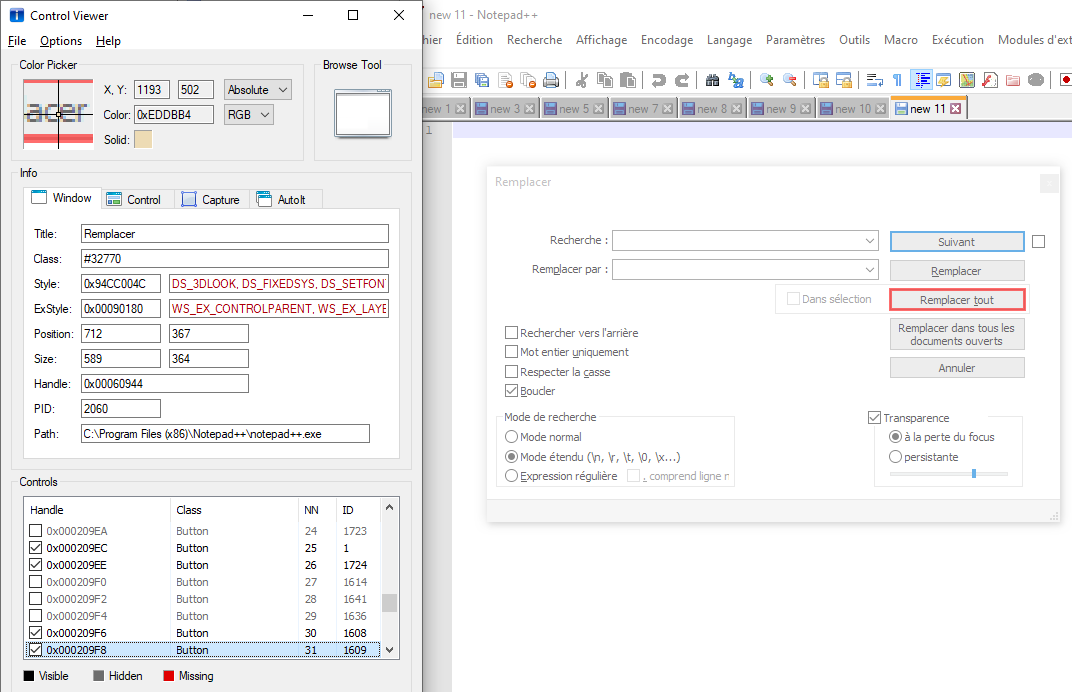Click the Zoom in magnifier icon
Viewport: 1072px width, 692px height.
[766, 80]
